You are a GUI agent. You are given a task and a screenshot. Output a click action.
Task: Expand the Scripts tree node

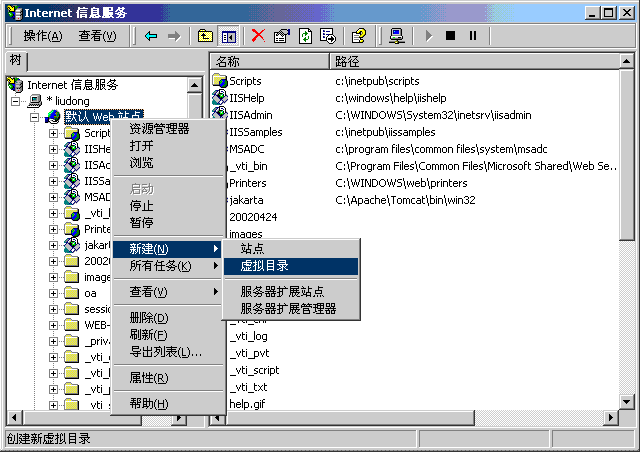pyautogui.click(x=53, y=133)
